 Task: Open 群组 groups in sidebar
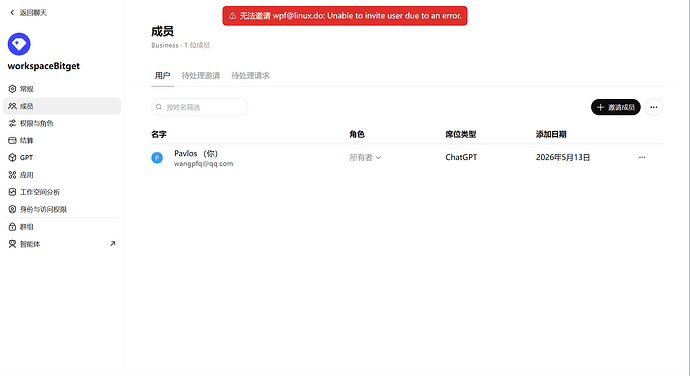(62, 227)
